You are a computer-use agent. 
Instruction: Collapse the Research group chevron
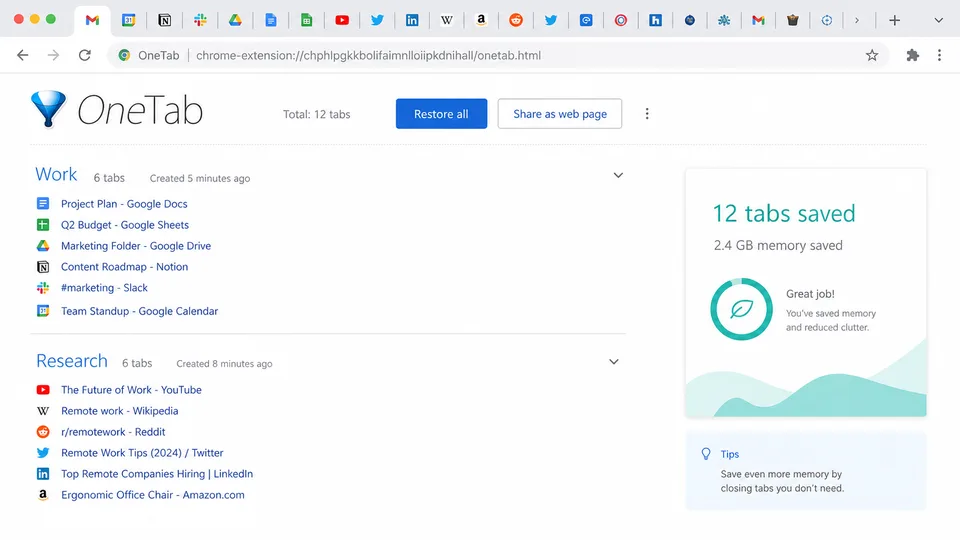click(x=613, y=362)
